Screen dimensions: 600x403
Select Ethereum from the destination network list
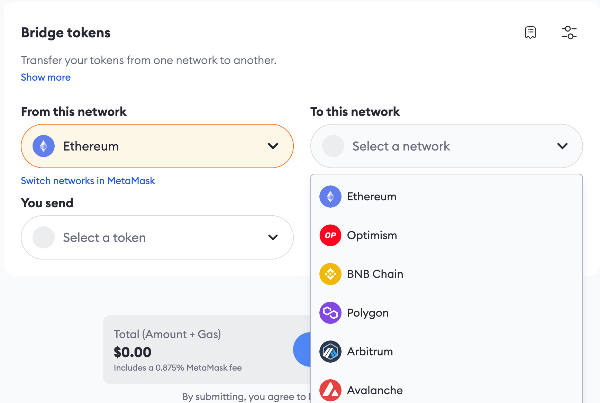(372, 197)
